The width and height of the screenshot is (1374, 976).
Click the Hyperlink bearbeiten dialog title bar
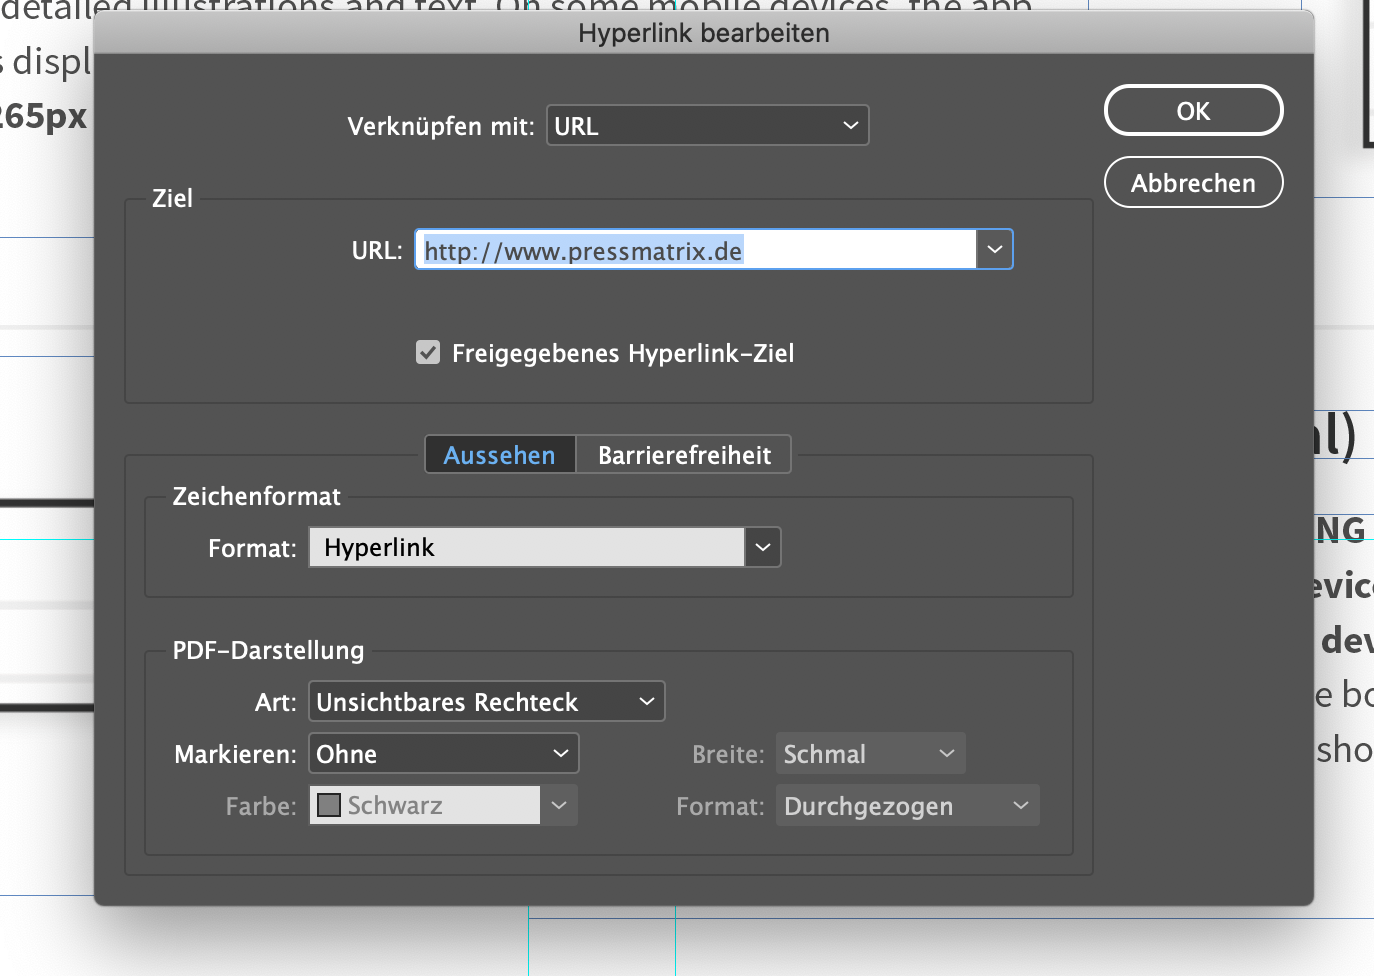(703, 32)
